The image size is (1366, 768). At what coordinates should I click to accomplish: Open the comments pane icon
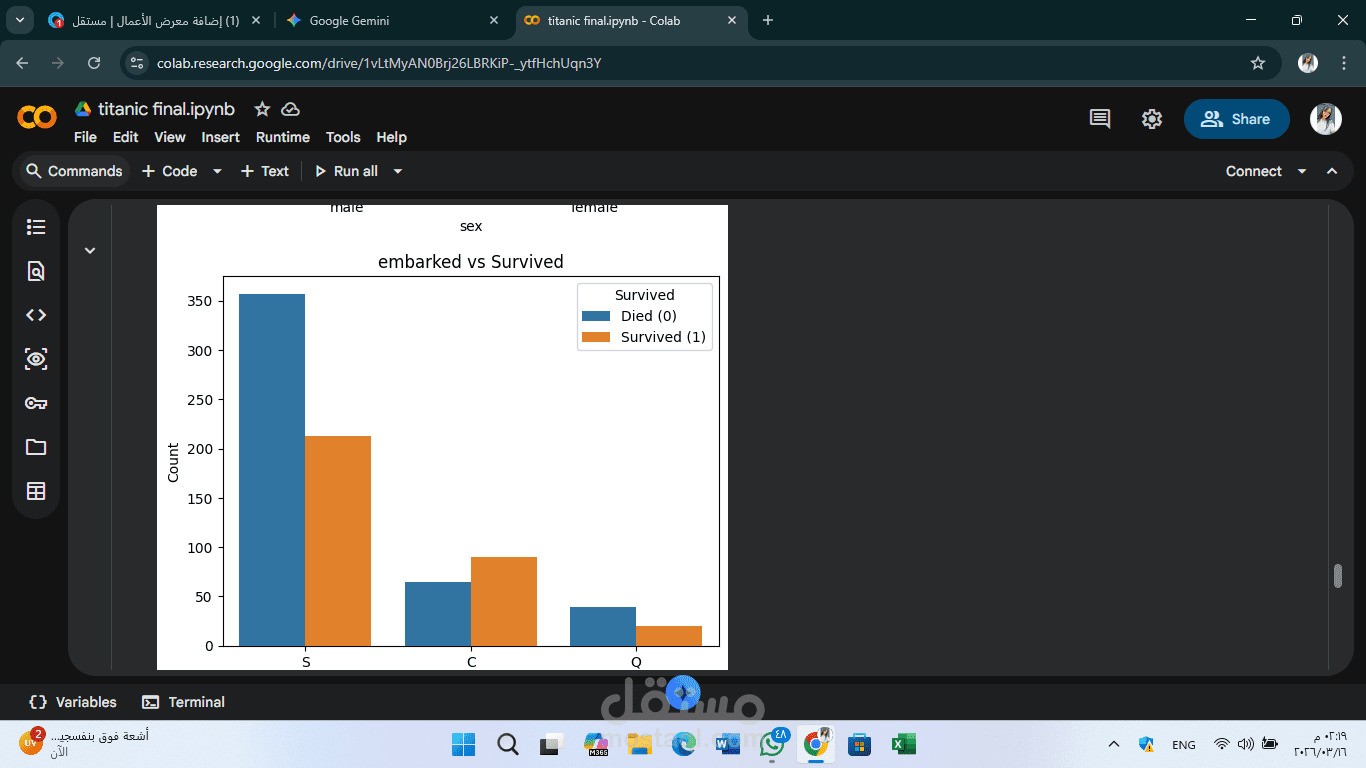click(x=1100, y=119)
